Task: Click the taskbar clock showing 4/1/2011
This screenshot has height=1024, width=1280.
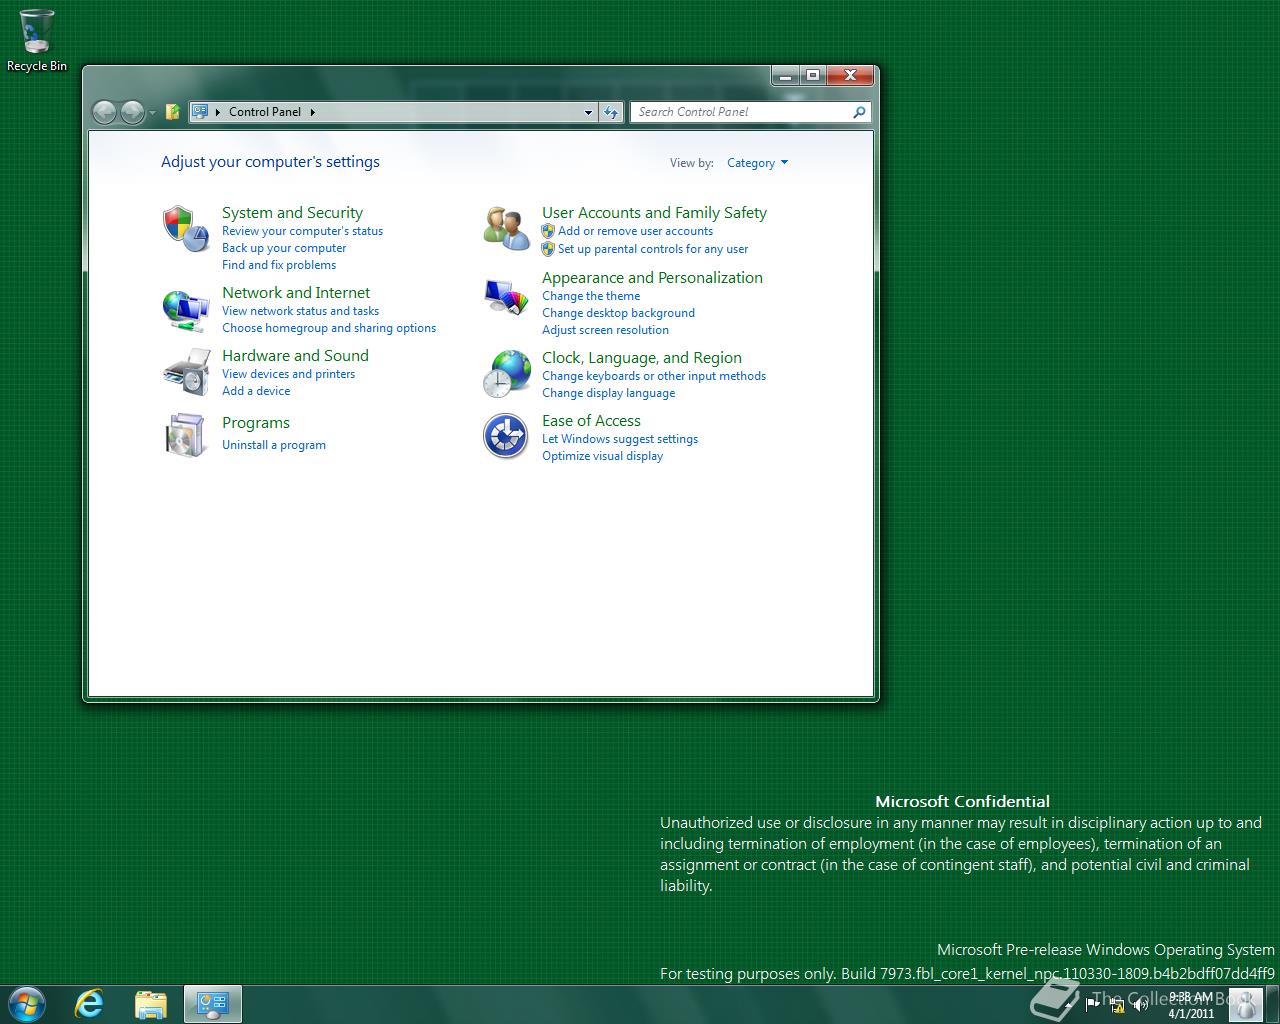Action: click(x=1190, y=1005)
